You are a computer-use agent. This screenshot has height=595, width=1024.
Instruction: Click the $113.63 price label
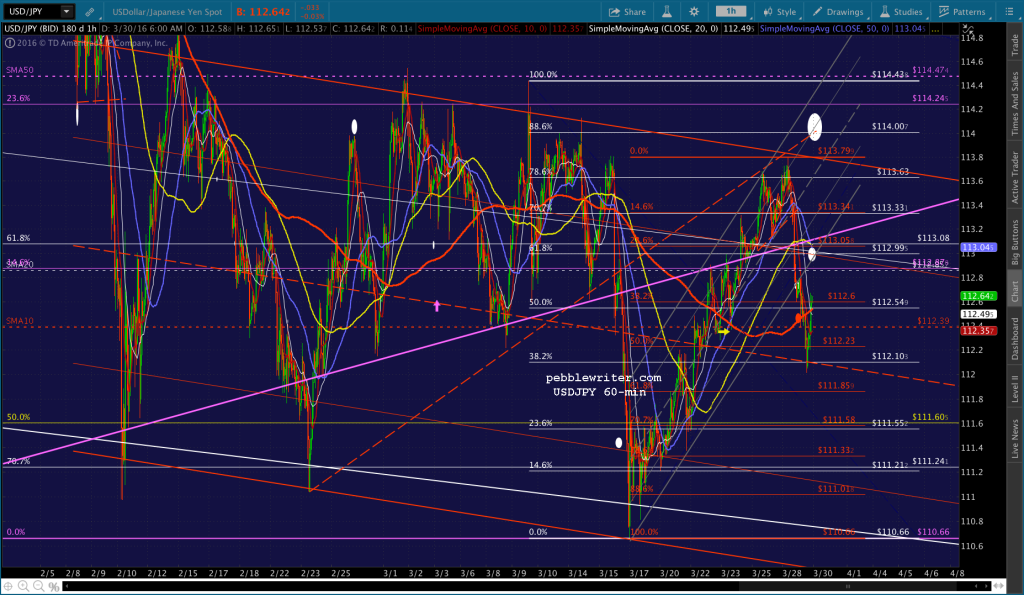(x=893, y=172)
